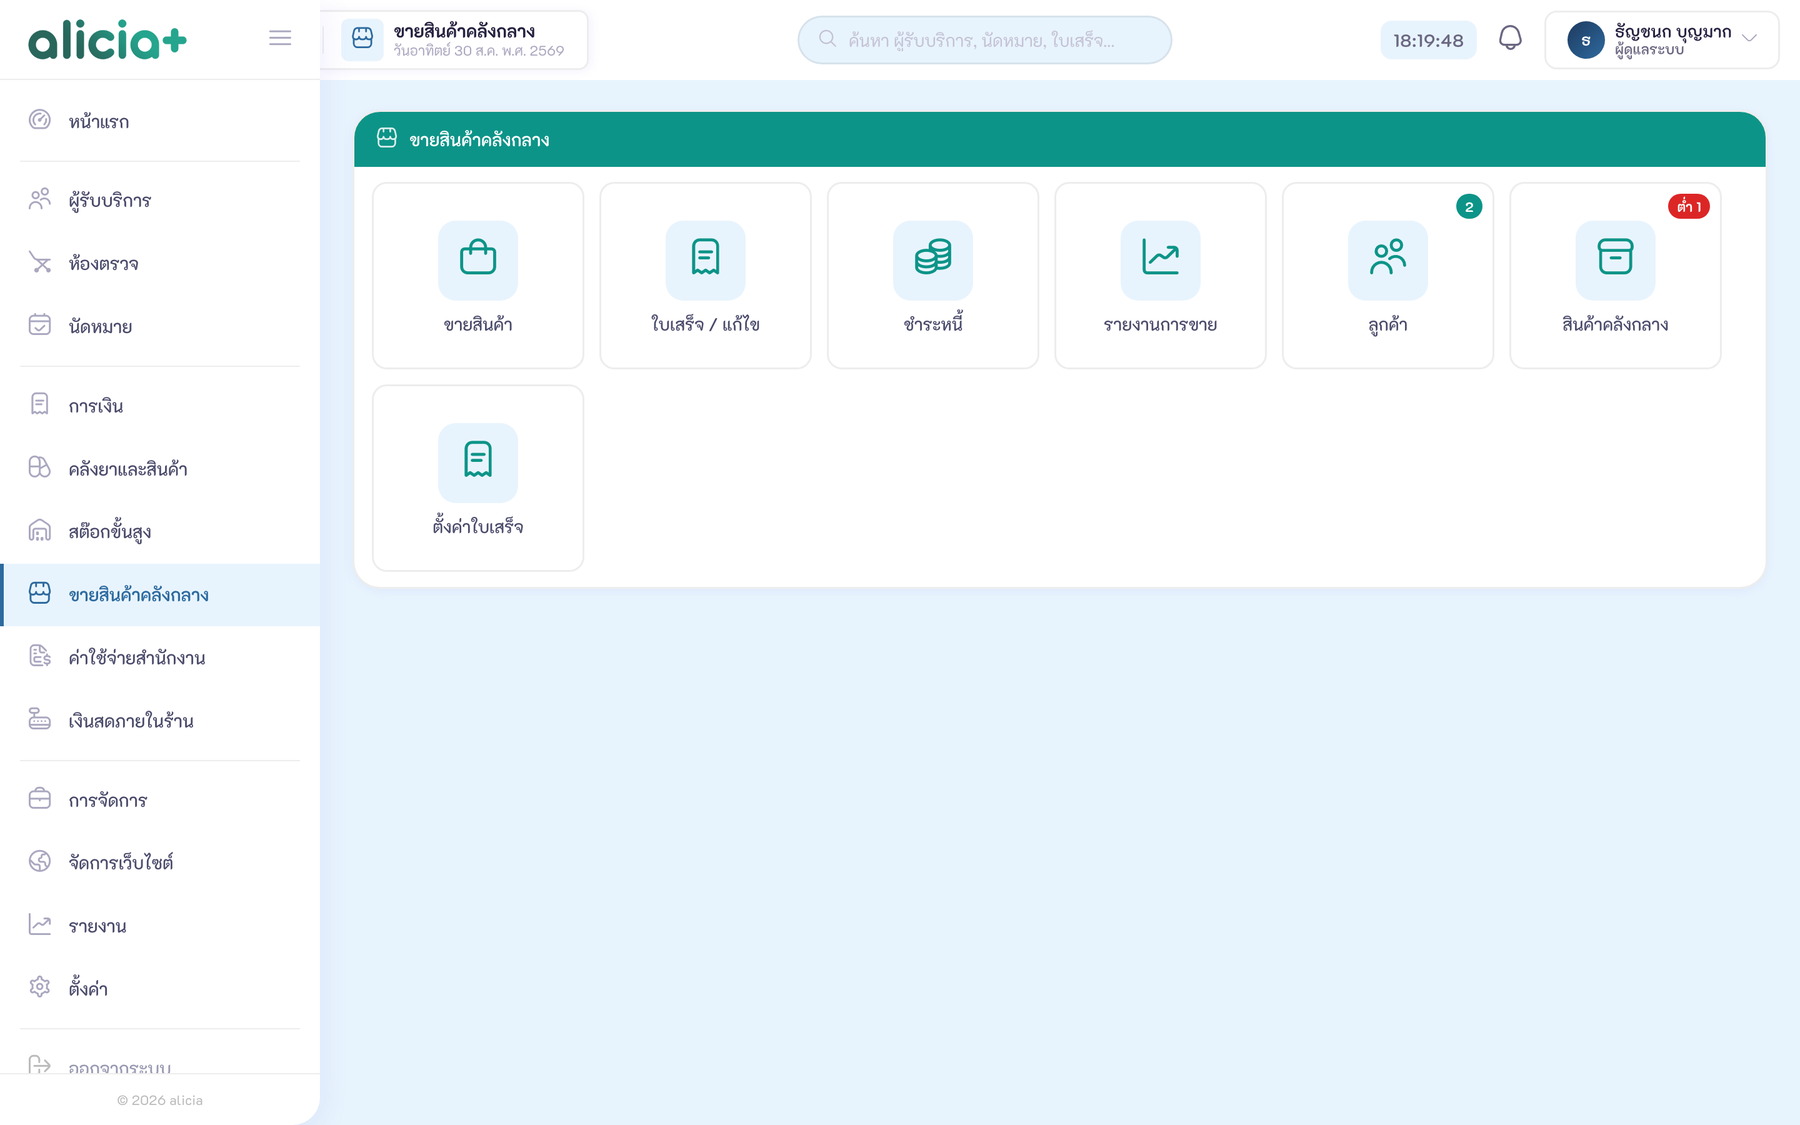This screenshot has height=1125, width=1800.
Task: Click the เงินสดภายในร้าน cash register icon
Action: click(40, 719)
